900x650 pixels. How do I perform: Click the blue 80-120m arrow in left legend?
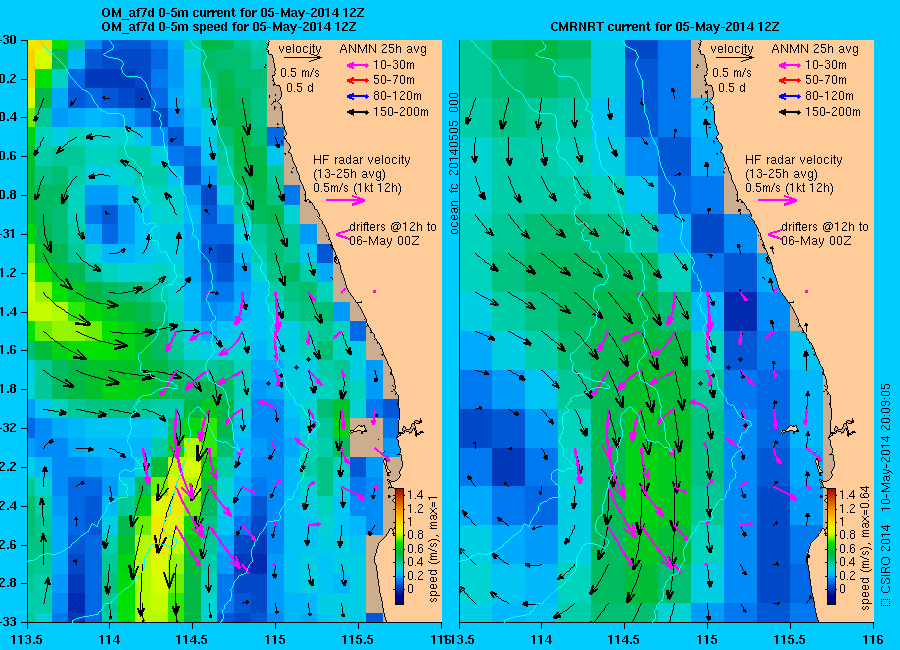pos(358,96)
